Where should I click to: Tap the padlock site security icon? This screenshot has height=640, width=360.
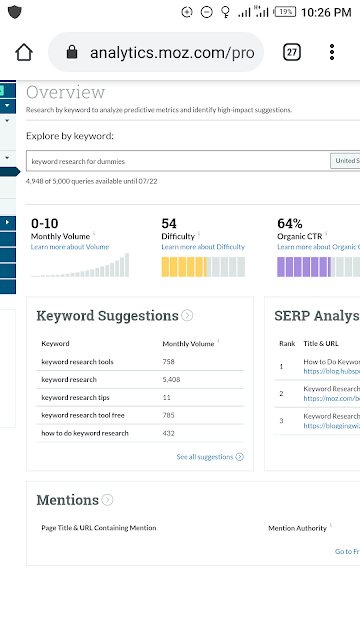tap(72, 52)
